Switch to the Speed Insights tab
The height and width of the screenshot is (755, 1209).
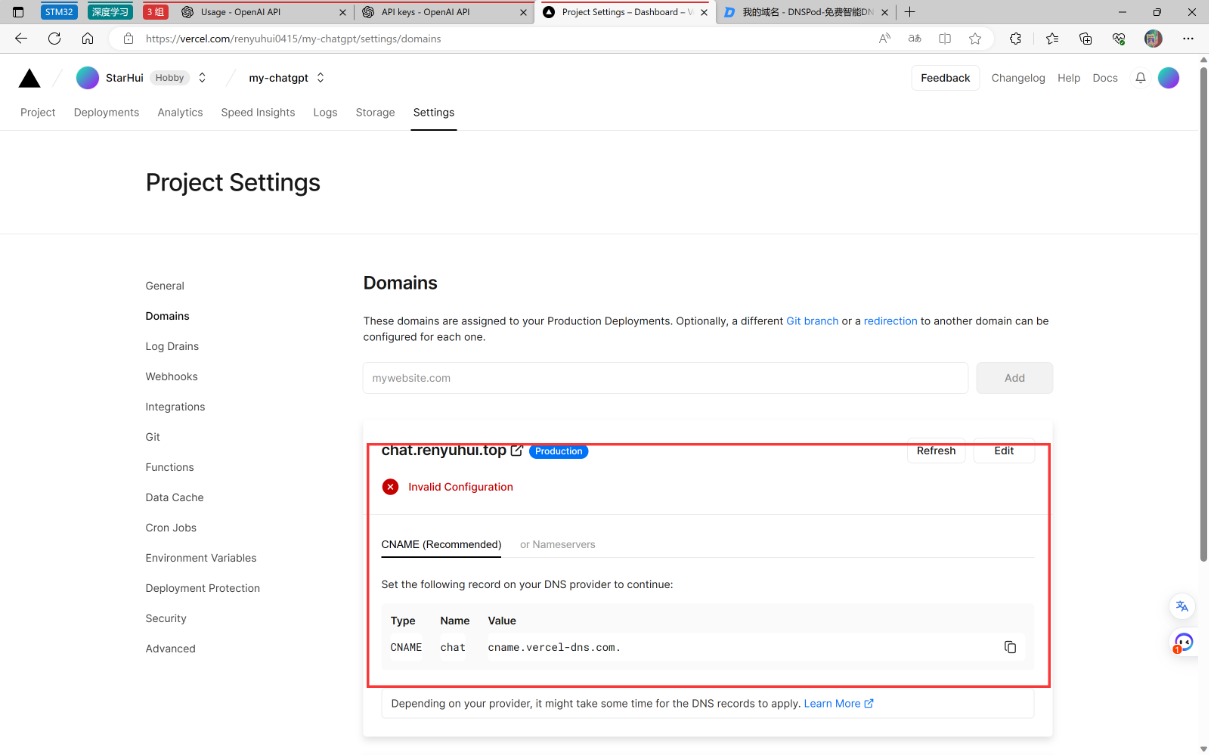pos(258,113)
